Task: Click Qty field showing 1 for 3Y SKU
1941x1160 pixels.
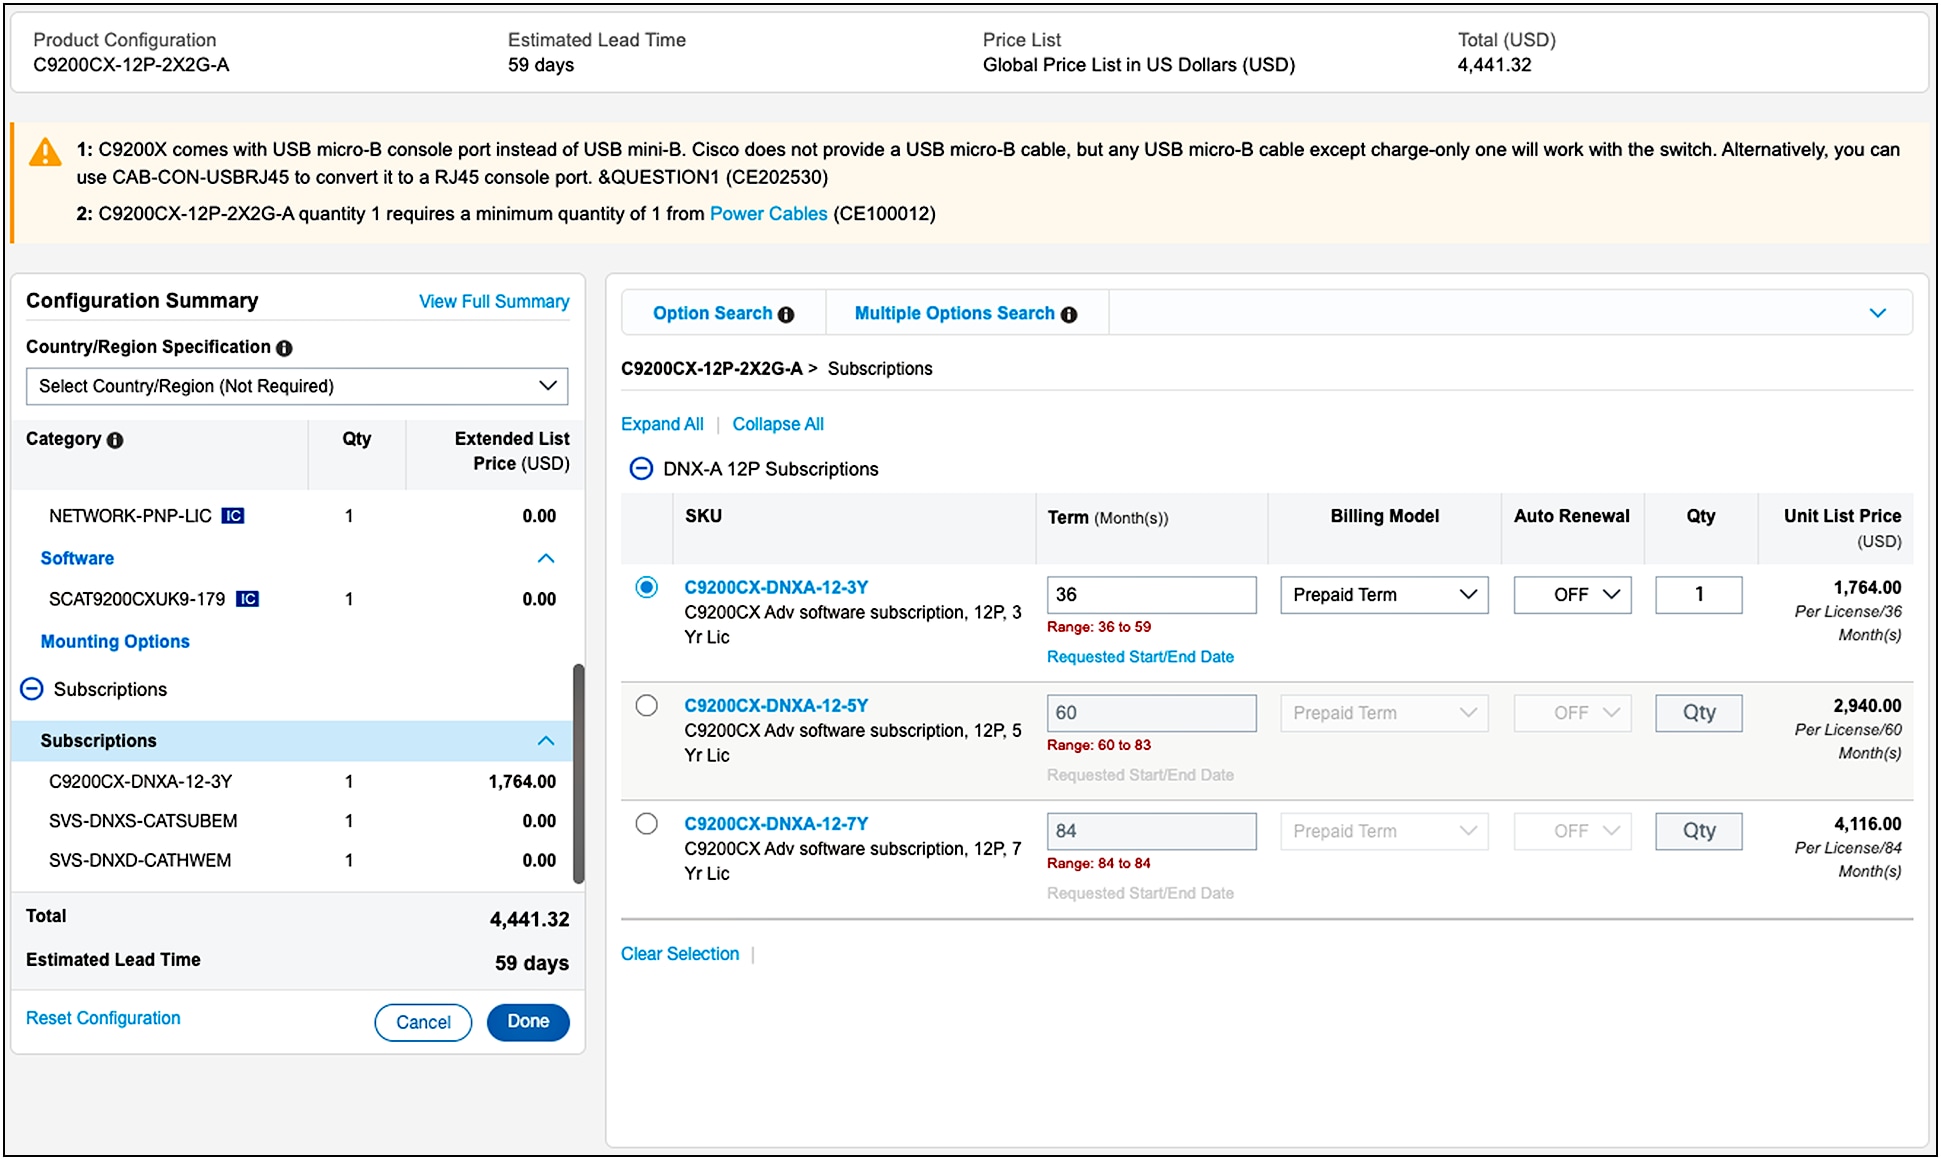Action: click(x=1699, y=595)
